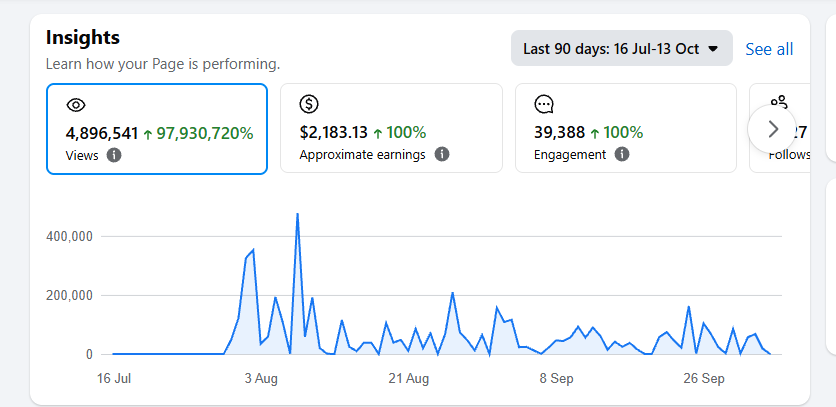Click the 4,896,541 views total
This screenshot has height=407, width=836.
pos(102,133)
